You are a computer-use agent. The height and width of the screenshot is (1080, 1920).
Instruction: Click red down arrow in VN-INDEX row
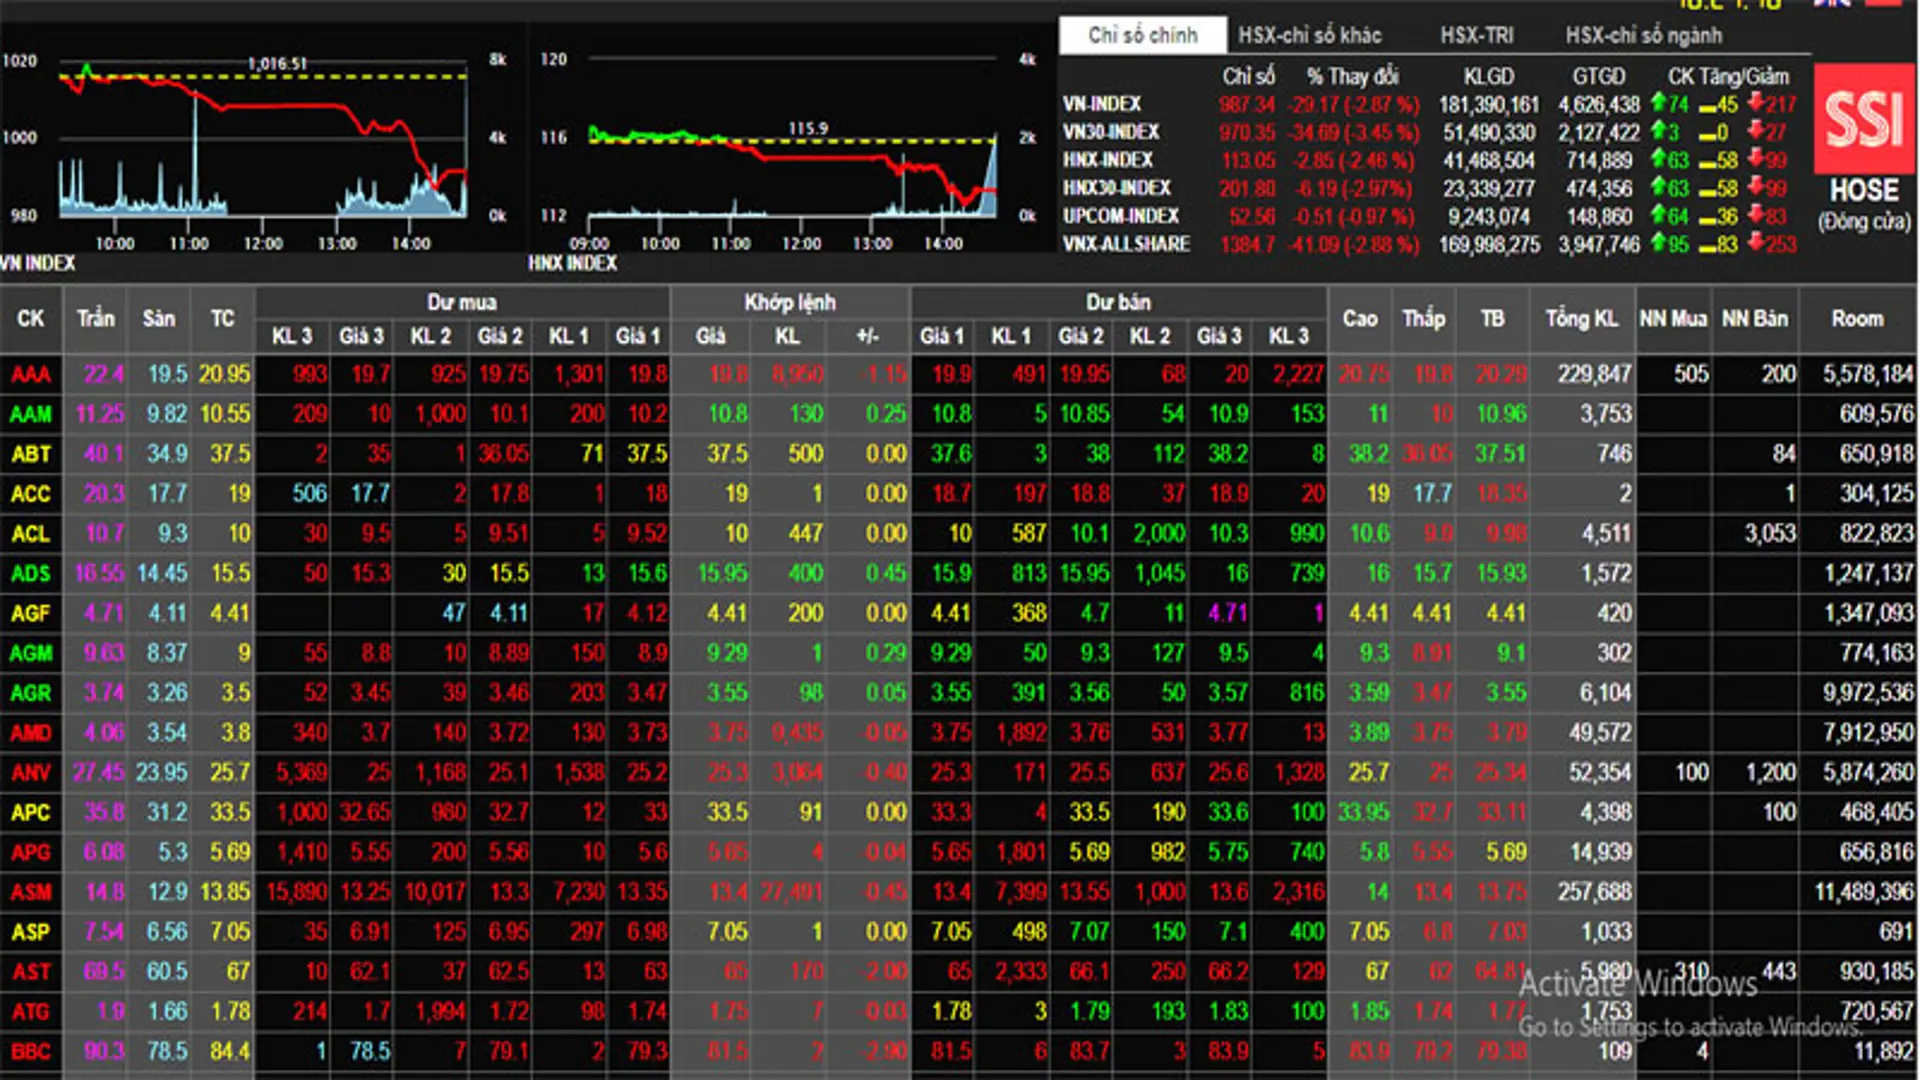click(x=1756, y=103)
